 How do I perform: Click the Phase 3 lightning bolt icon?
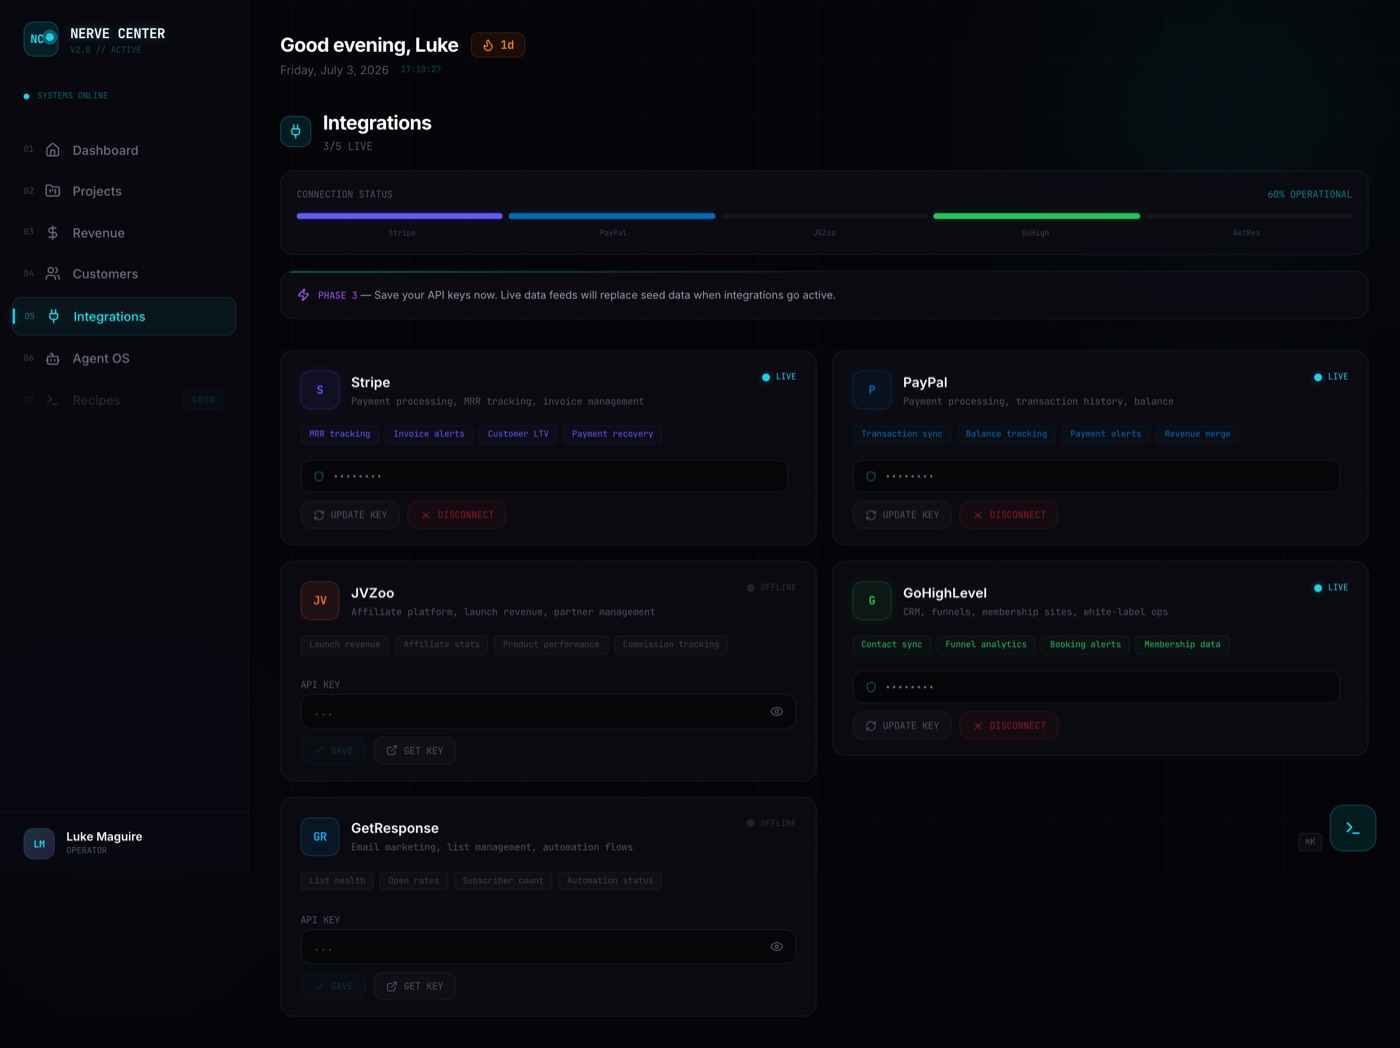[x=304, y=295]
